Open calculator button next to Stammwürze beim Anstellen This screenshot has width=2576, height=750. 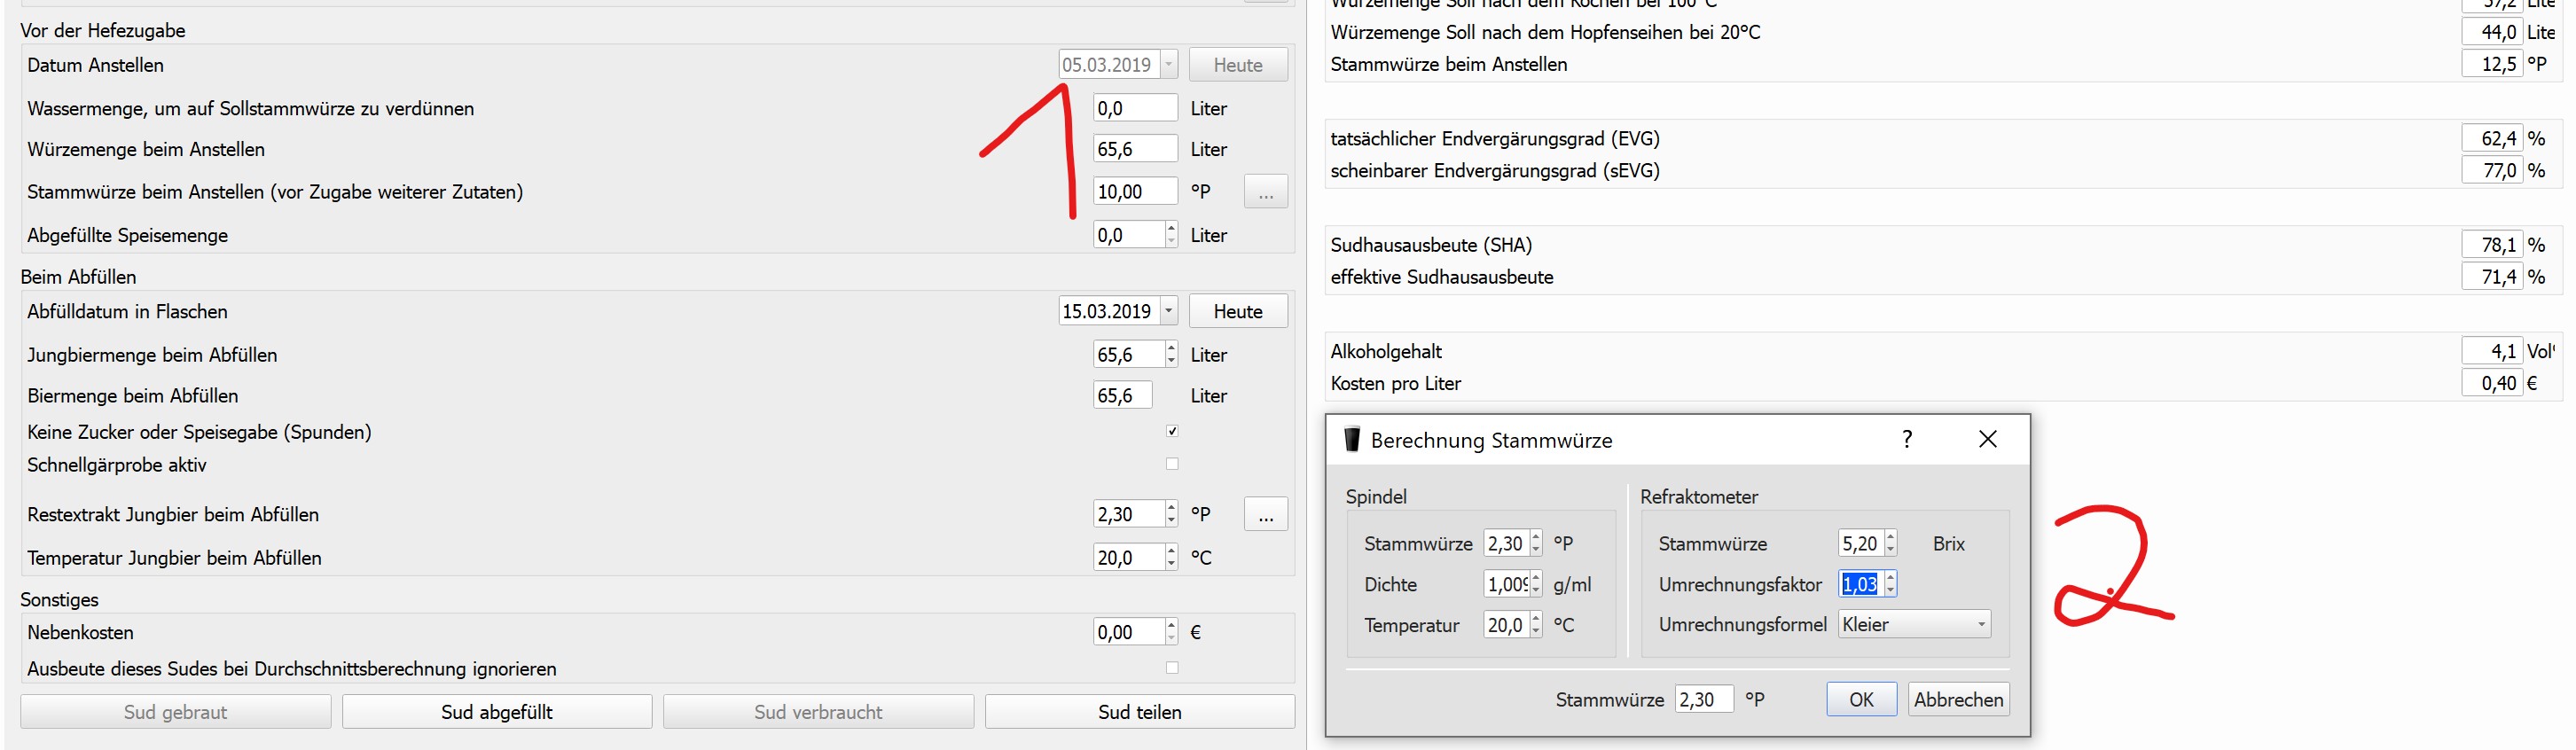click(1265, 192)
